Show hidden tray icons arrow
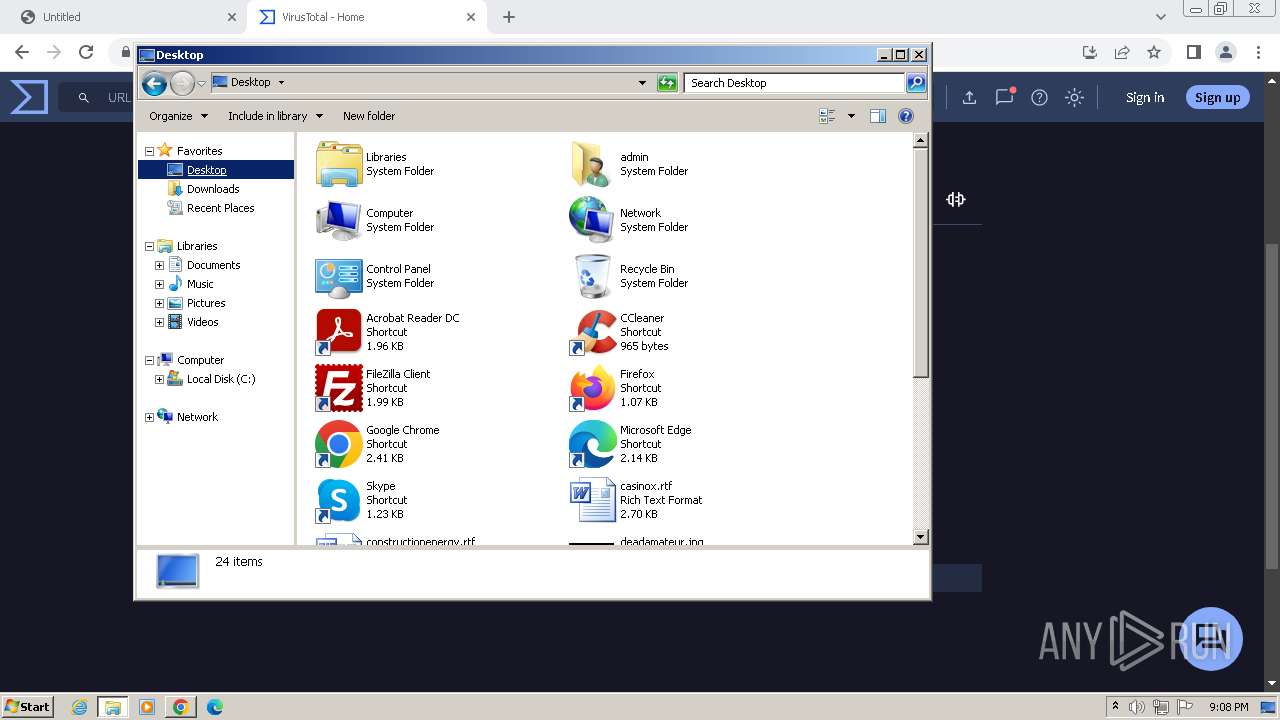The width and height of the screenshot is (1280, 720). pos(1115,706)
